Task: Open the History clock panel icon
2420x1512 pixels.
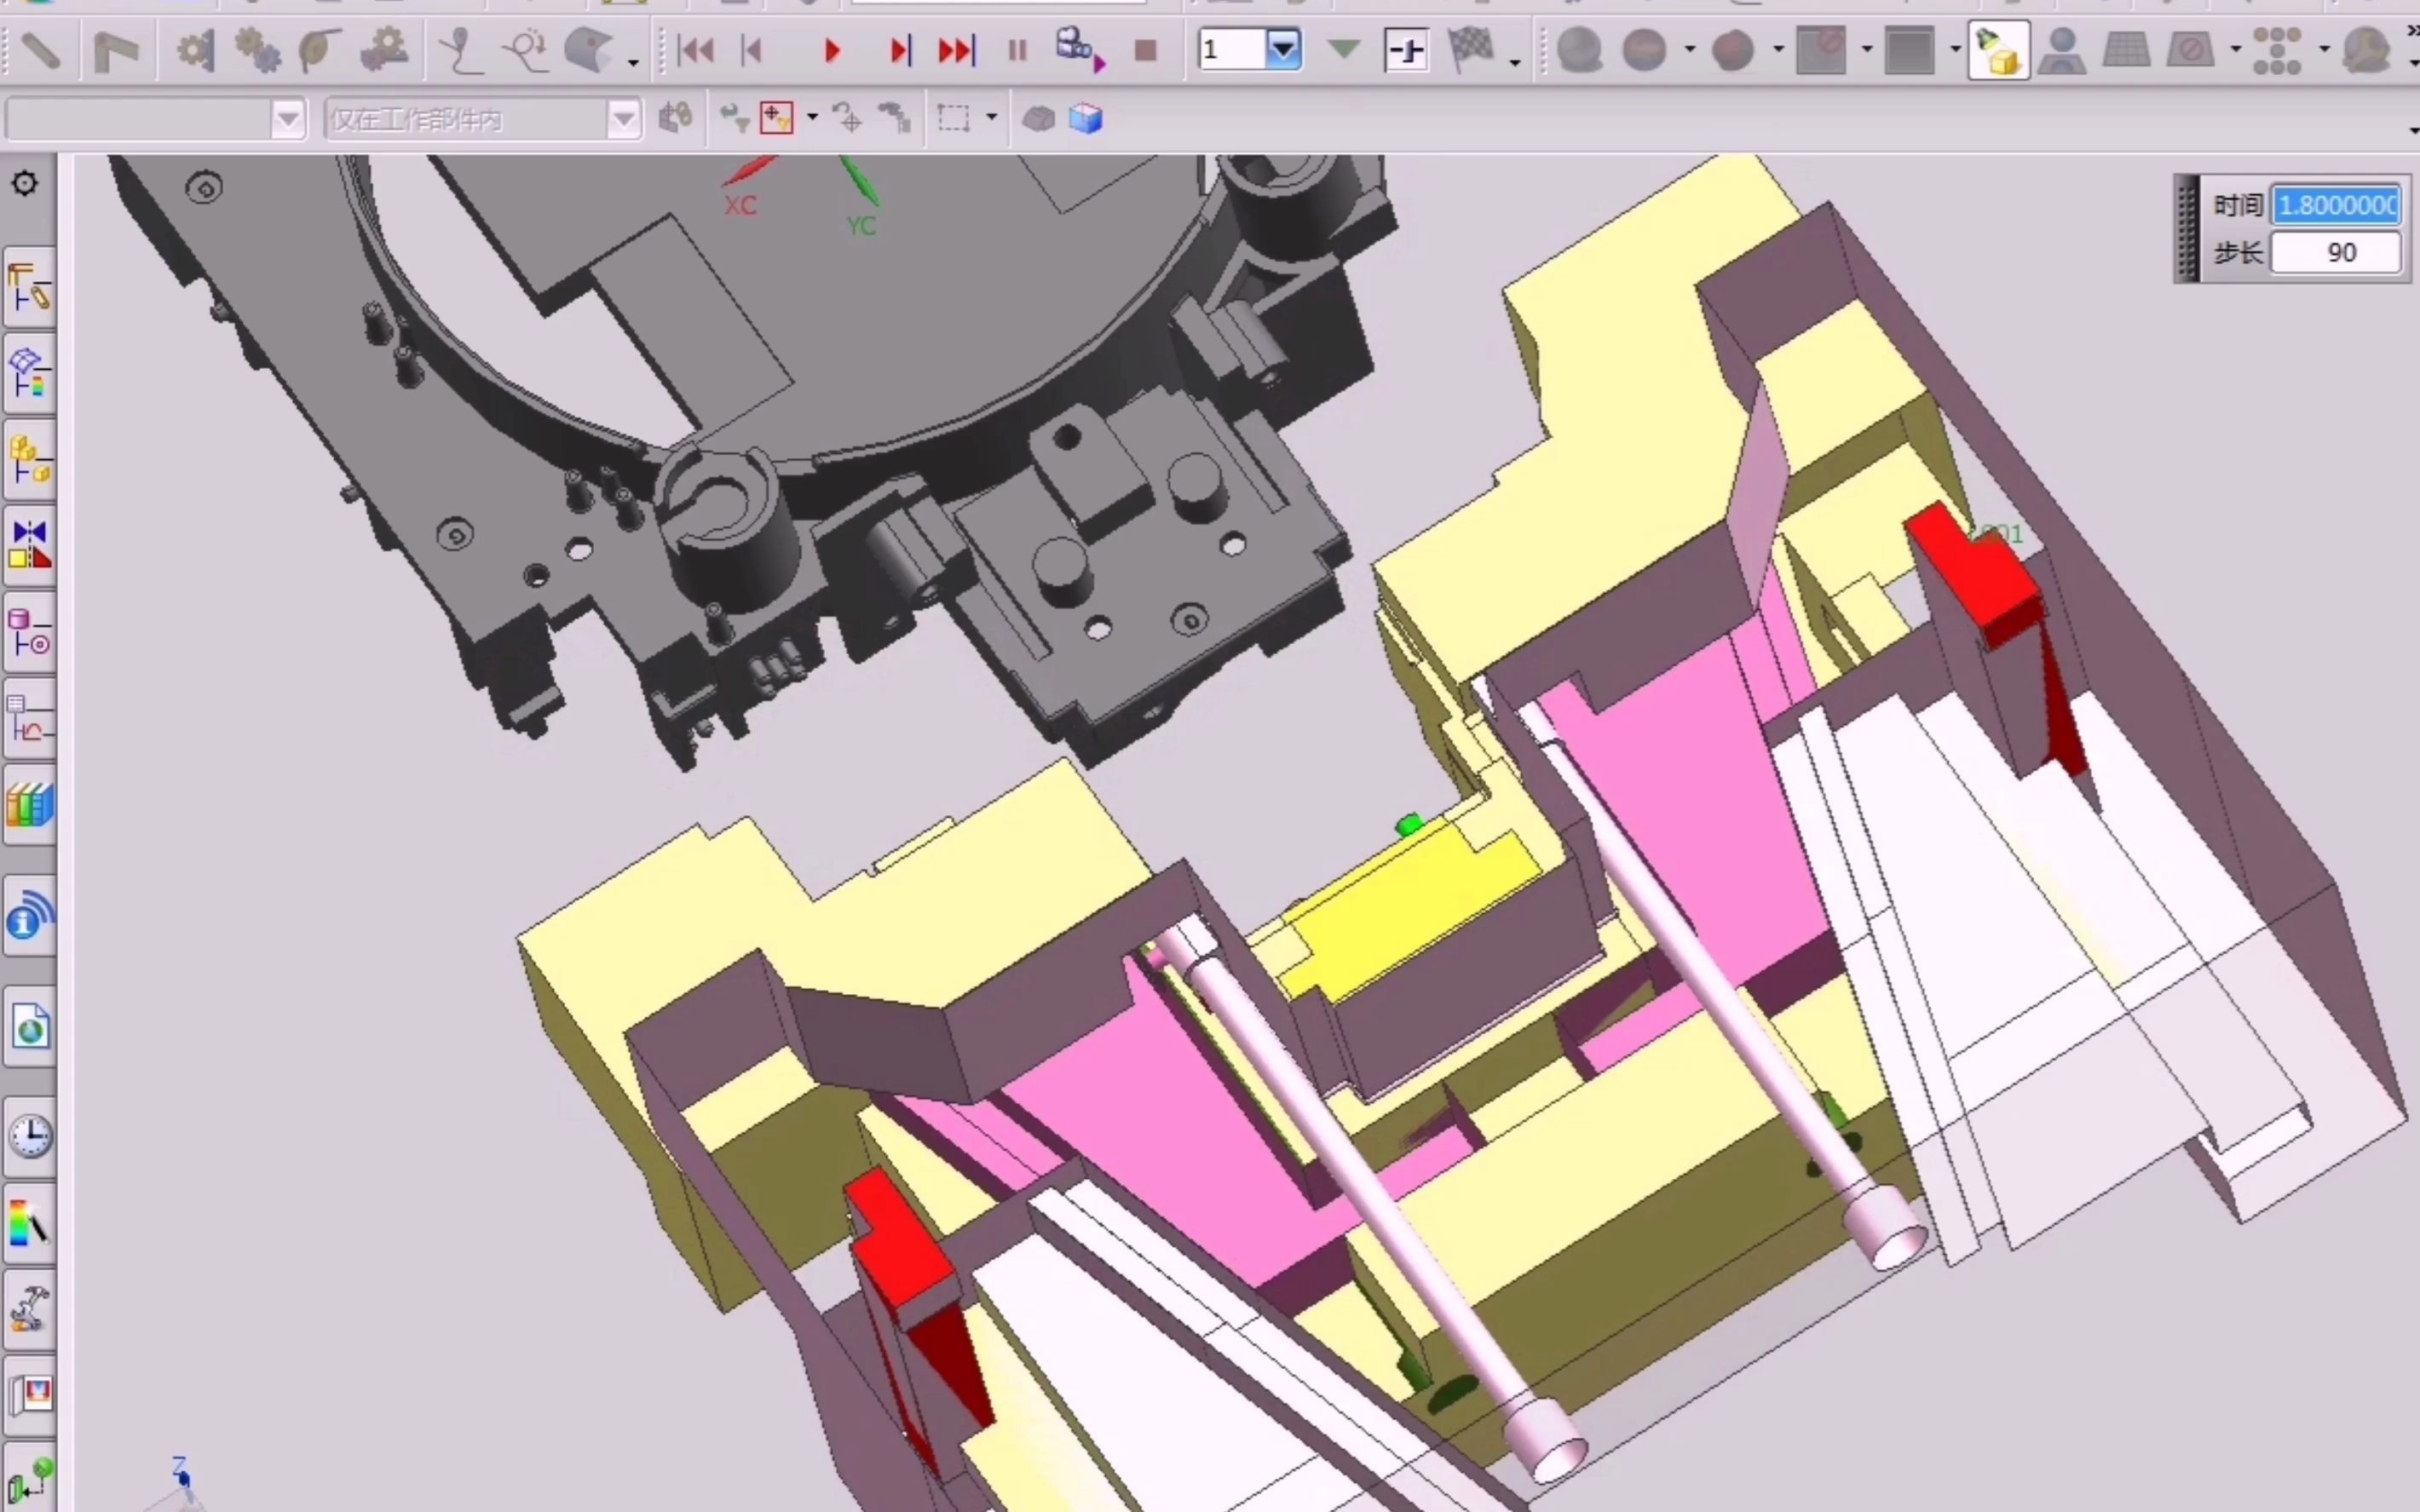Action: tap(30, 1137)
